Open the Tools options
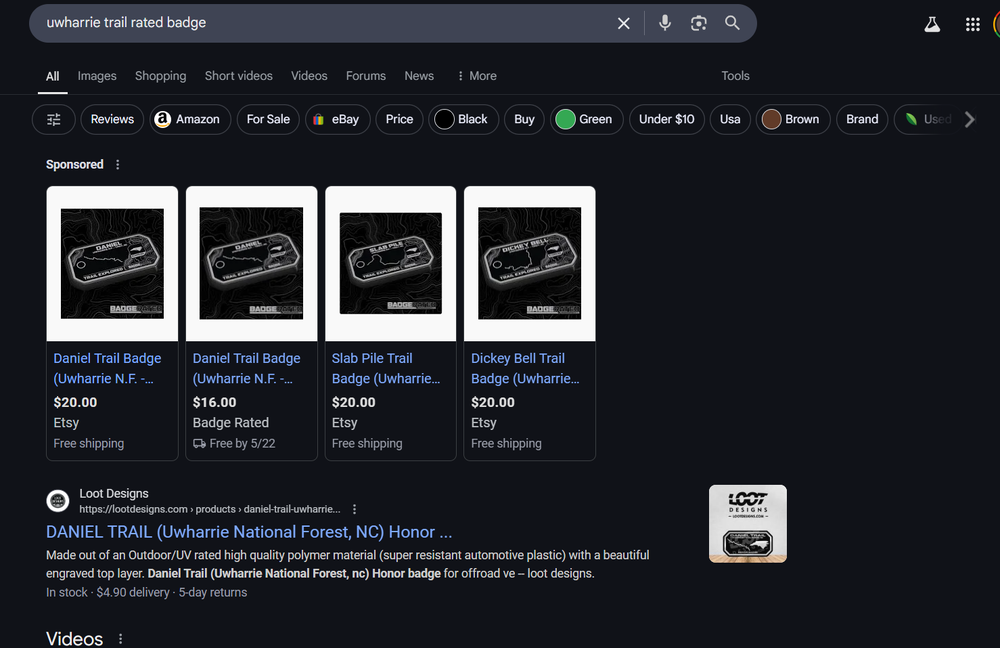Viewport: 1000px width, 648px height. point(735,76)
